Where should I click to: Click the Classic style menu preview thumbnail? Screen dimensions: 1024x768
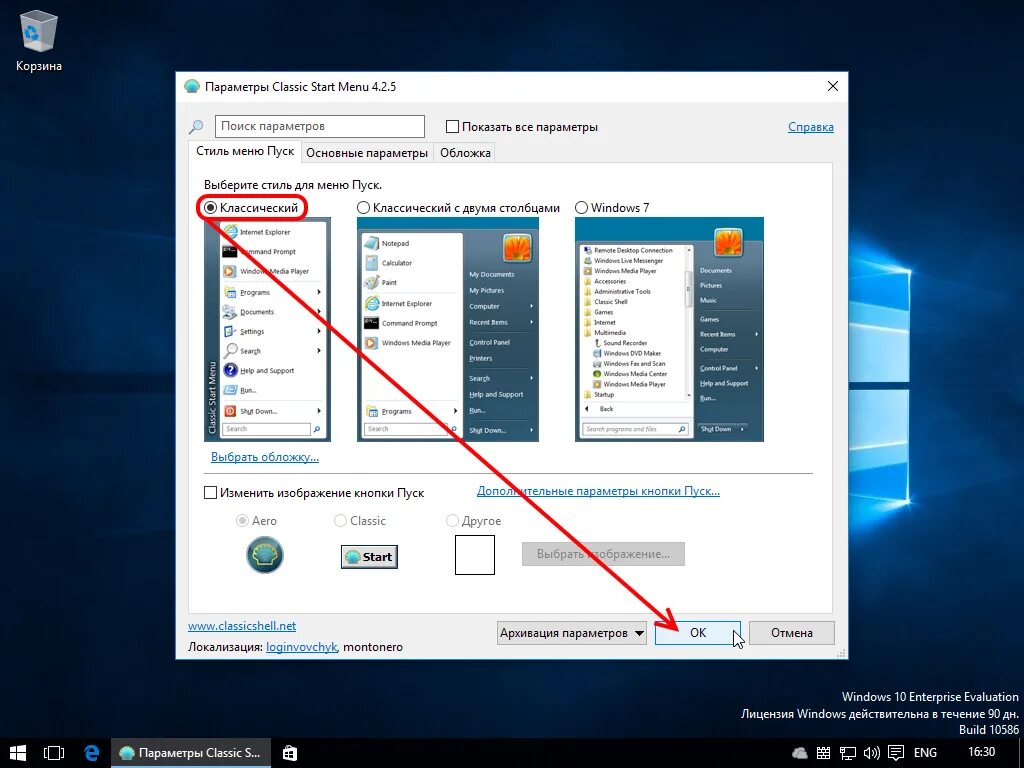pos(267,330)
